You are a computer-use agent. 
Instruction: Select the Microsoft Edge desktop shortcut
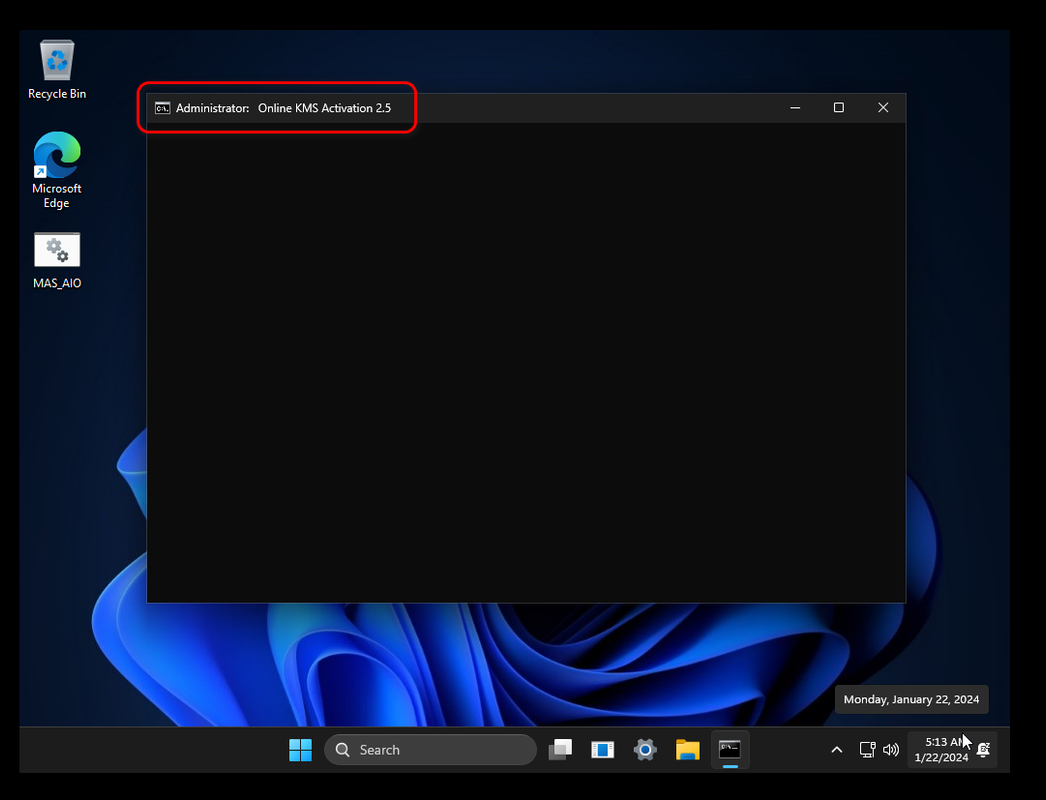point(57,169)
